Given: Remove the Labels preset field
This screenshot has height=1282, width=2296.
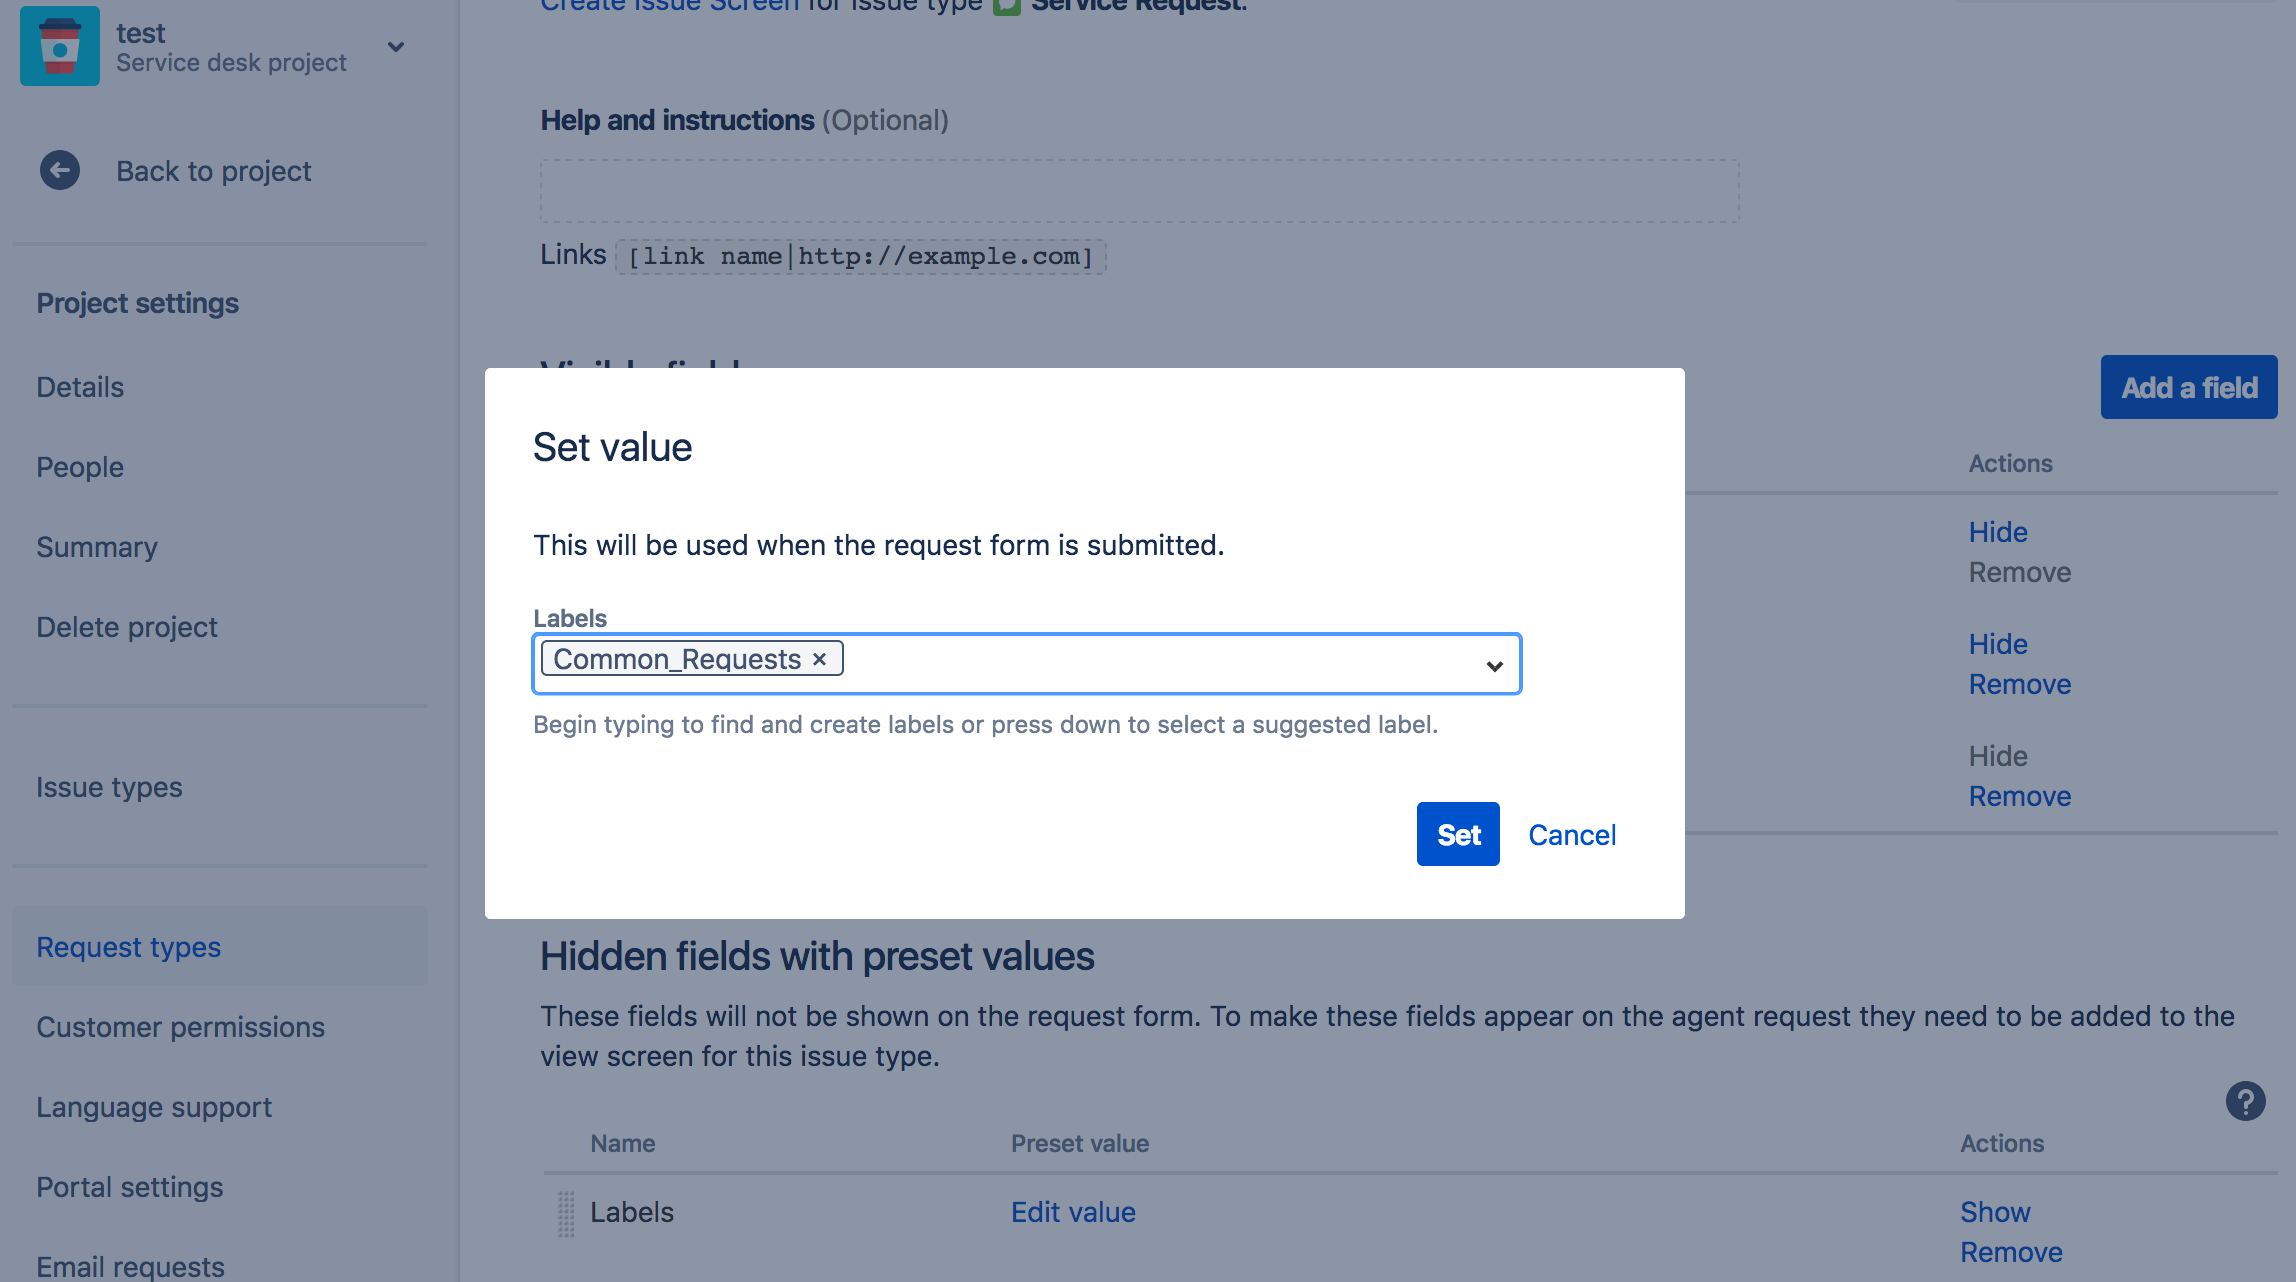Looking at the screenshot, I should pyautogui.click(x=2010, y=1251).
